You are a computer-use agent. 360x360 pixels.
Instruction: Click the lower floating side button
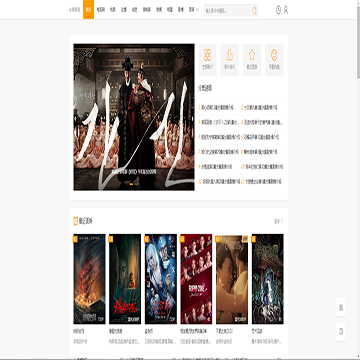(x=341, y=331)
